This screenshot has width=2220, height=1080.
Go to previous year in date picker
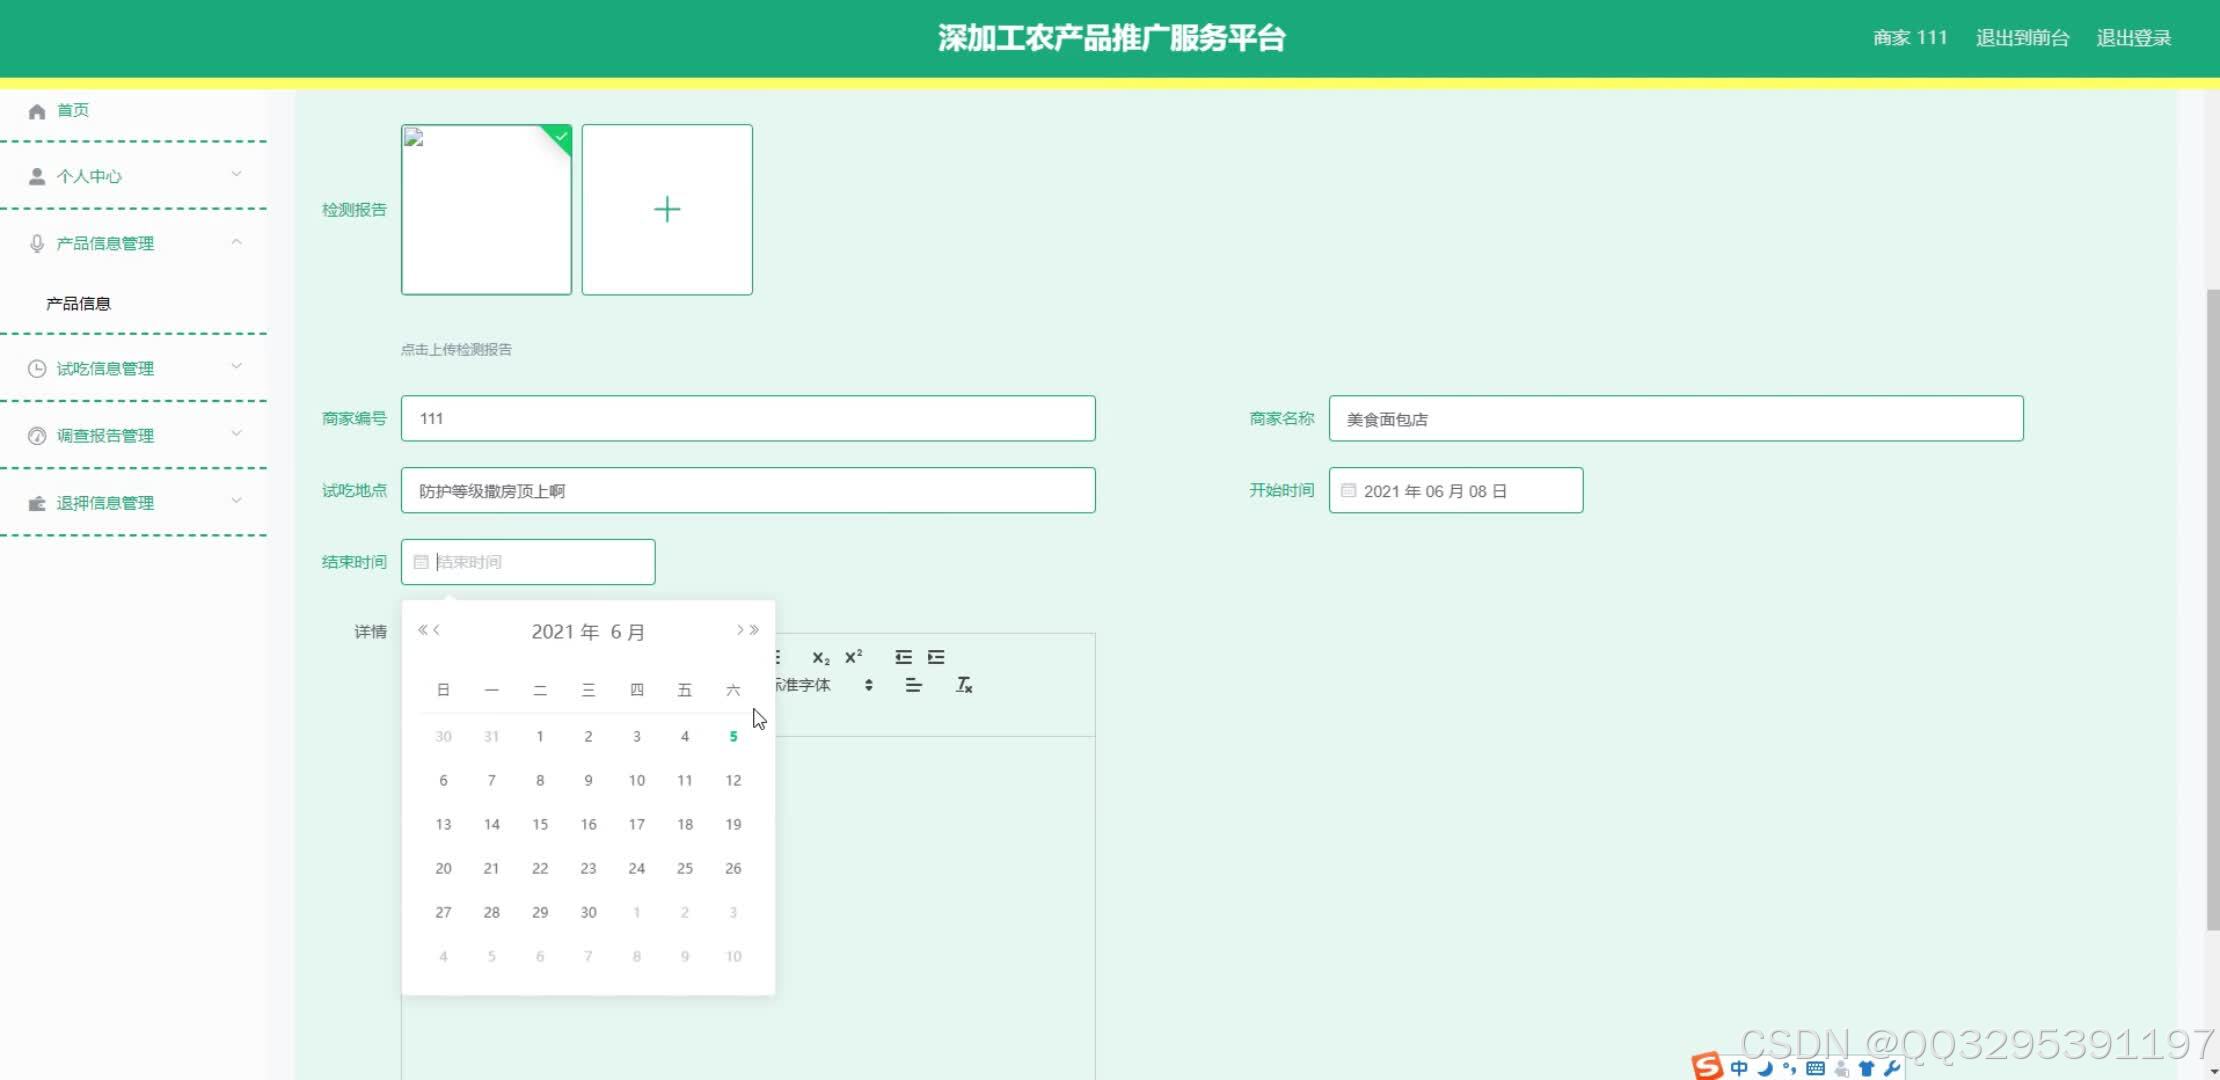[423, 630]
